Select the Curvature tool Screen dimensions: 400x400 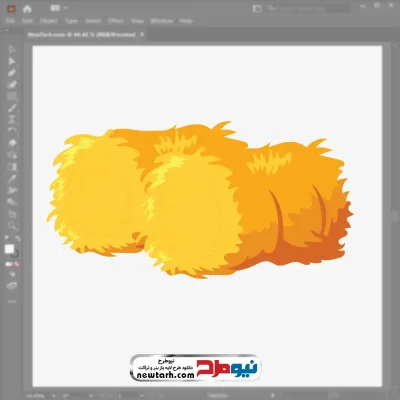[12, 84]
